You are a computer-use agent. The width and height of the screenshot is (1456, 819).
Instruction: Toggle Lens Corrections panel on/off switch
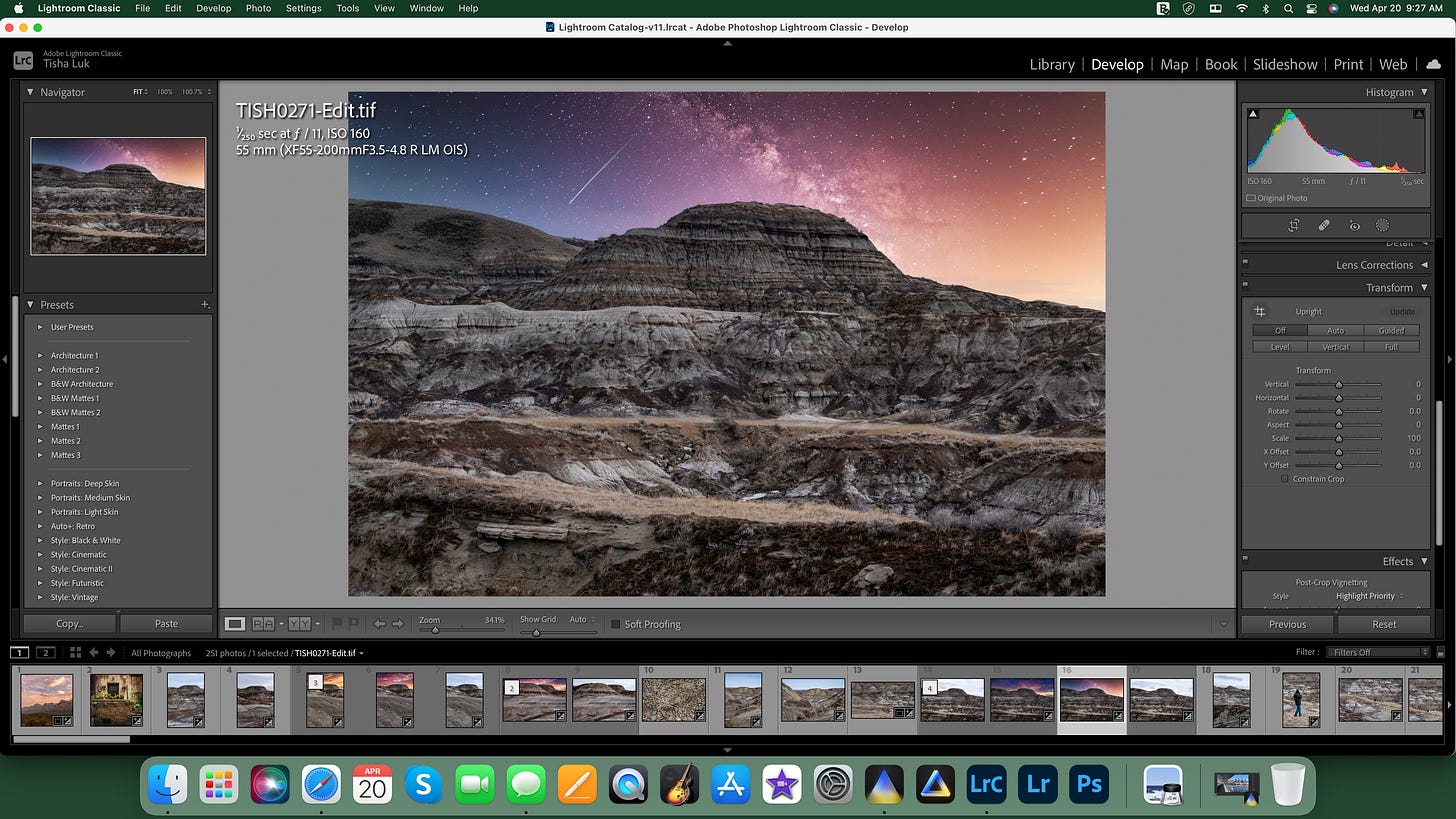click(1246, 265)
